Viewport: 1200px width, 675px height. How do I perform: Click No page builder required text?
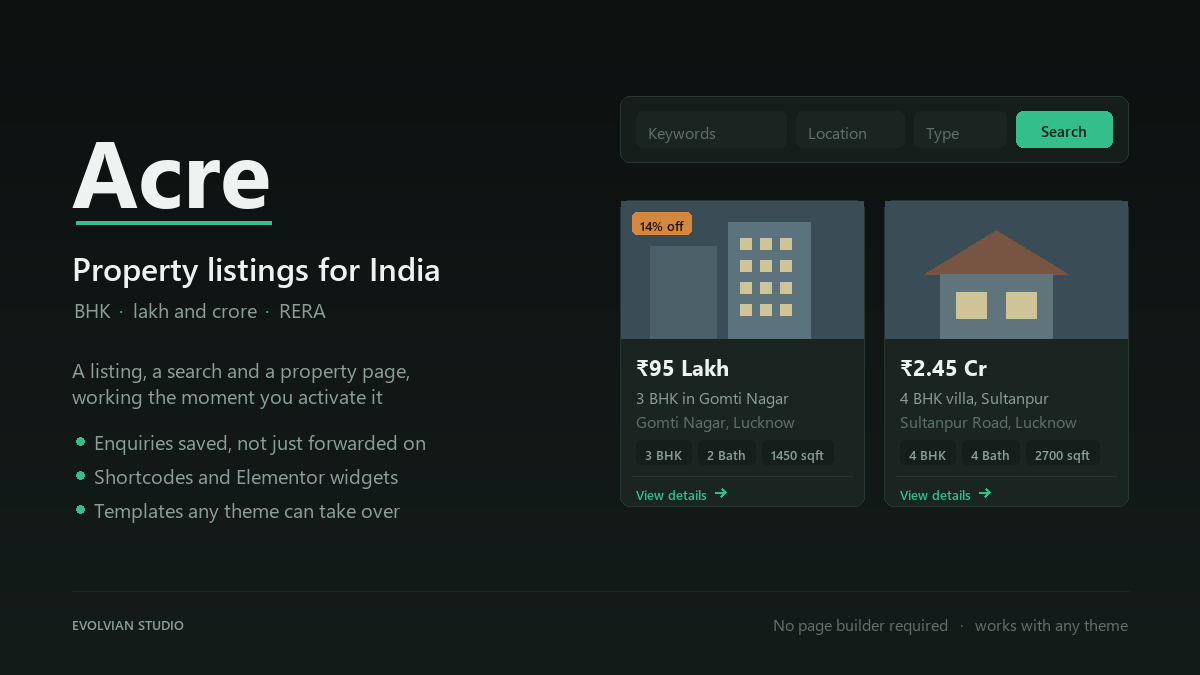(x=860, y=625)
